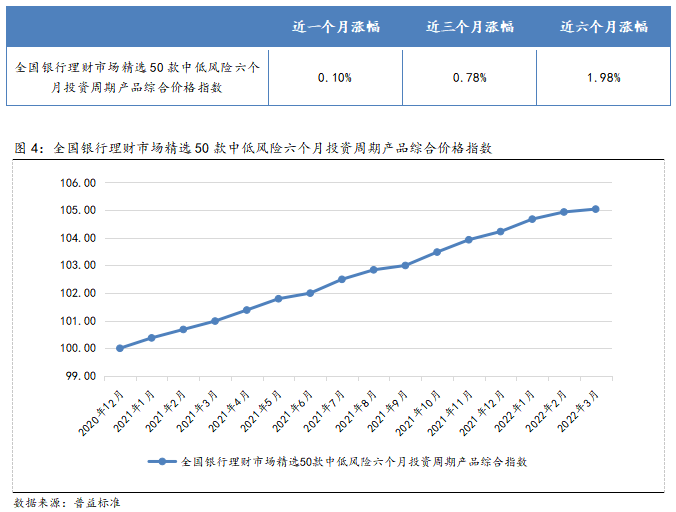Select the 近三个月涨幅 column header
The height and width of the screenshot is (512, 676).
click(x=469, y=25)
